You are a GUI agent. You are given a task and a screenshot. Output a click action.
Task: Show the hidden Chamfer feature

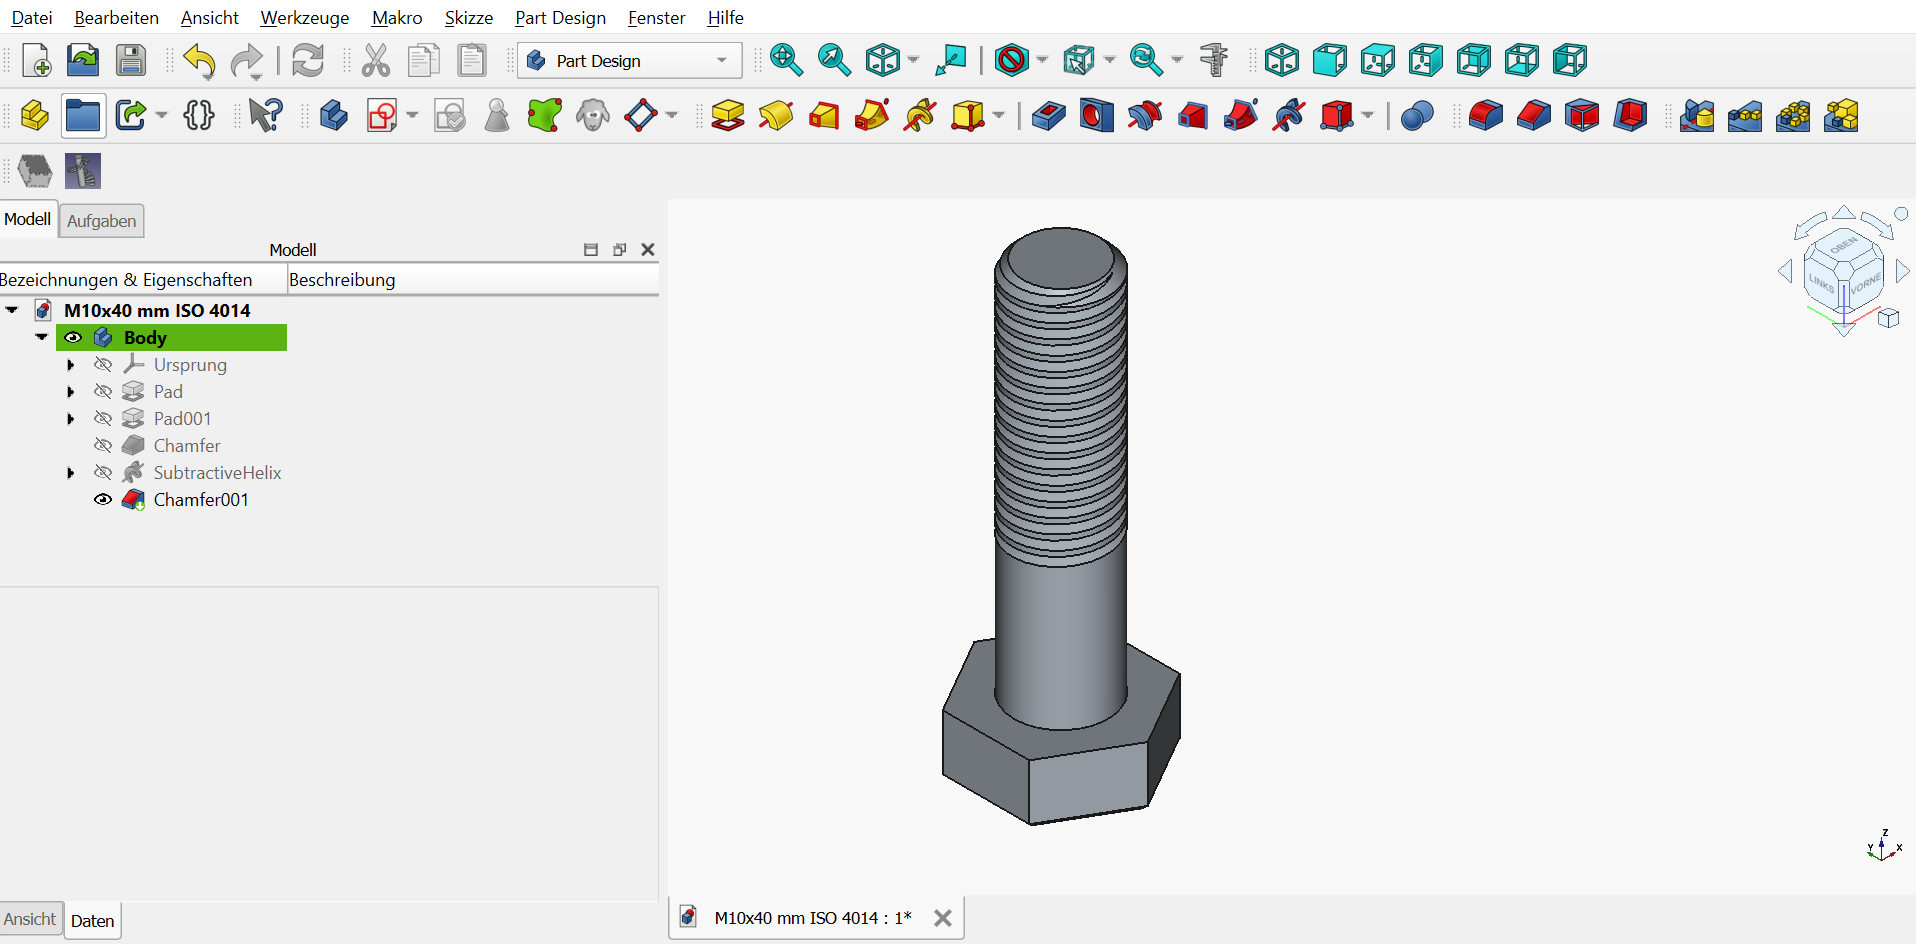click(103, 446)
